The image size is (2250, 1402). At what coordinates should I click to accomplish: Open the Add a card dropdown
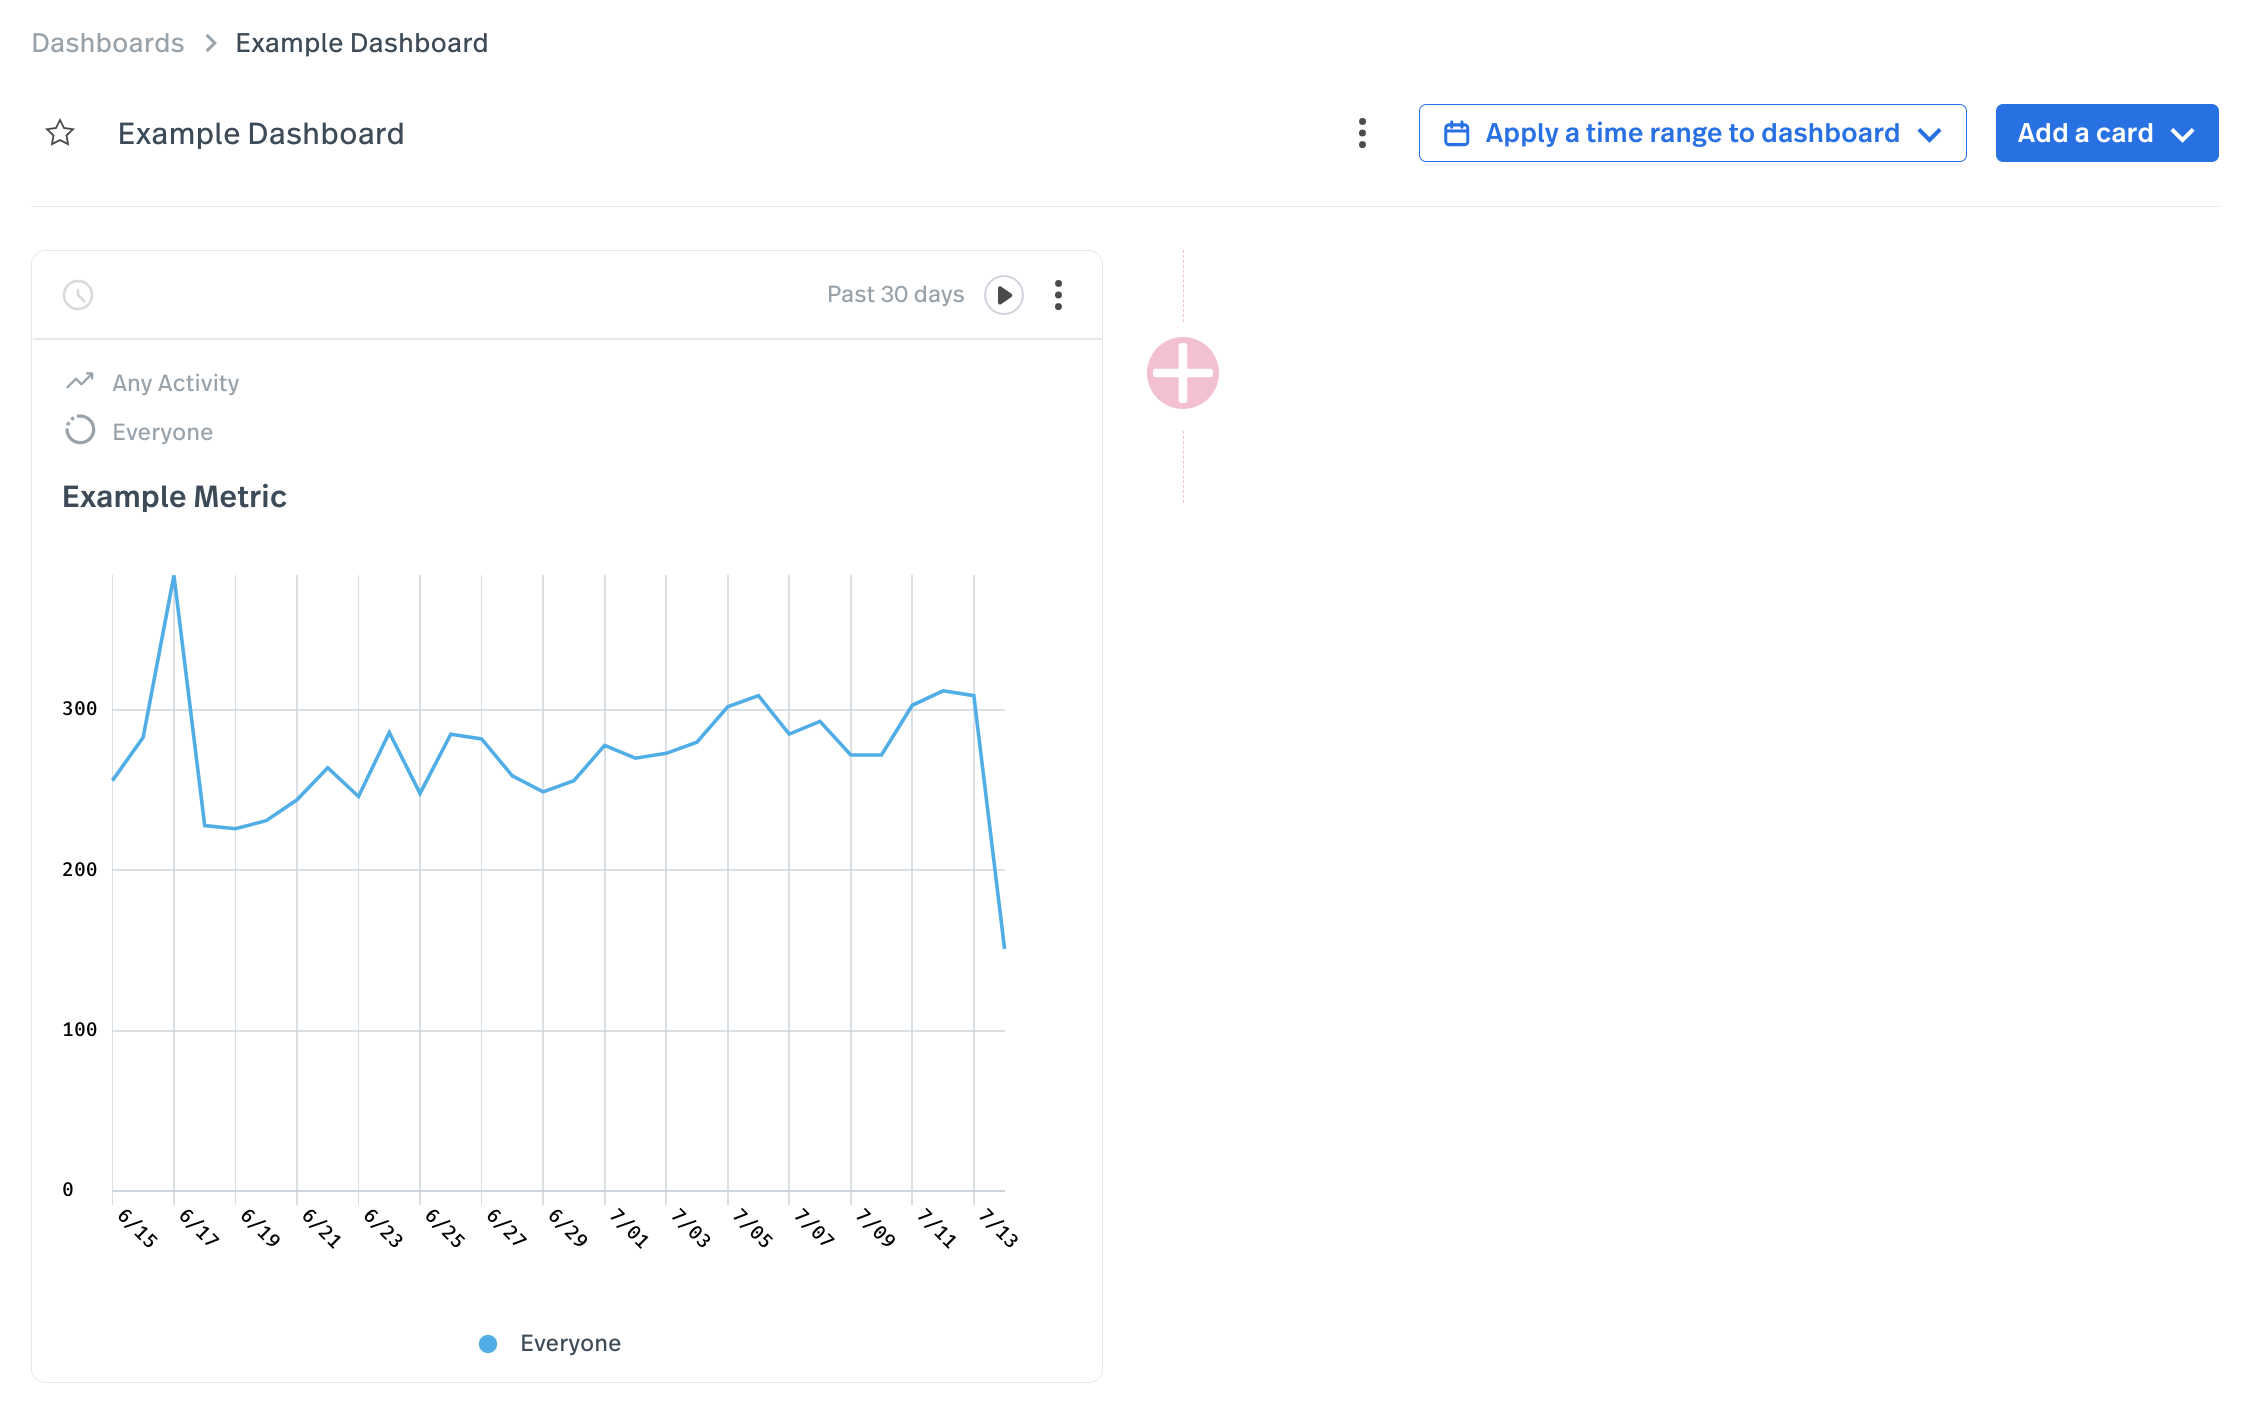(2106, 133)
